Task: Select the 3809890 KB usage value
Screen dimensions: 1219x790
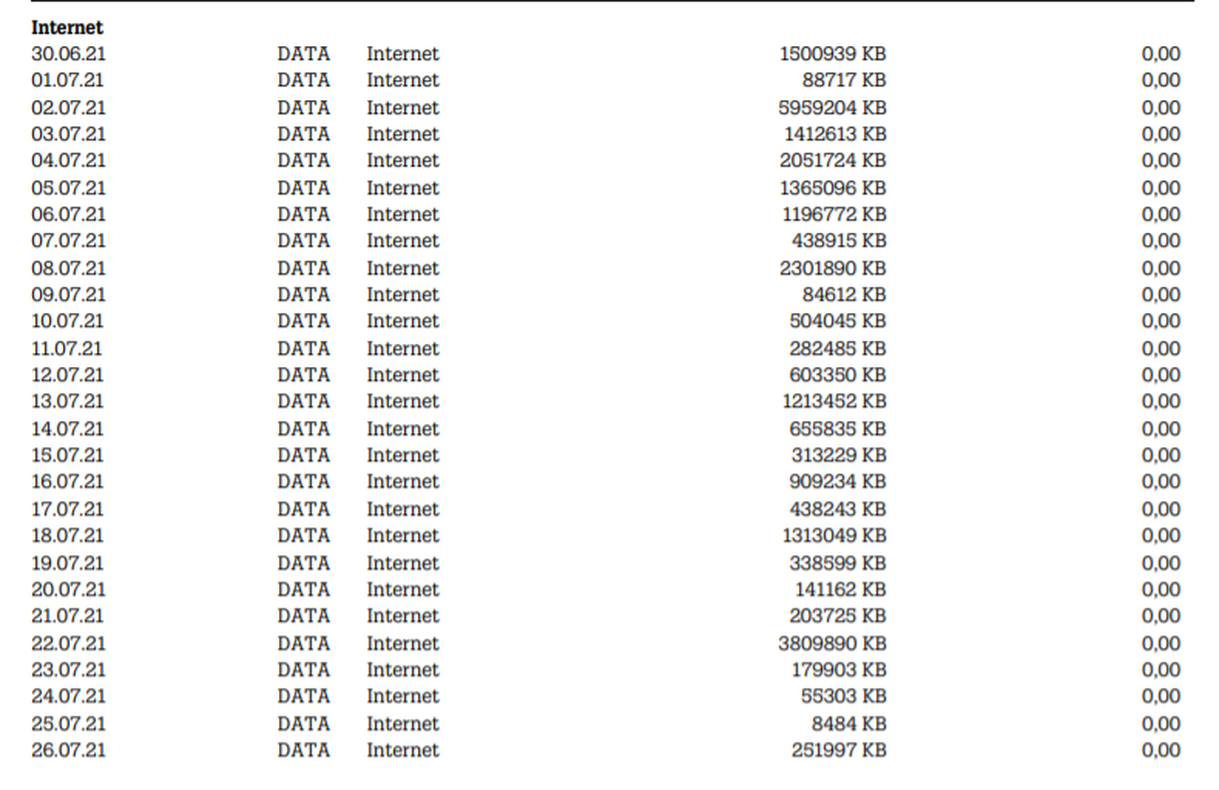Action: (x=832, y=643)
